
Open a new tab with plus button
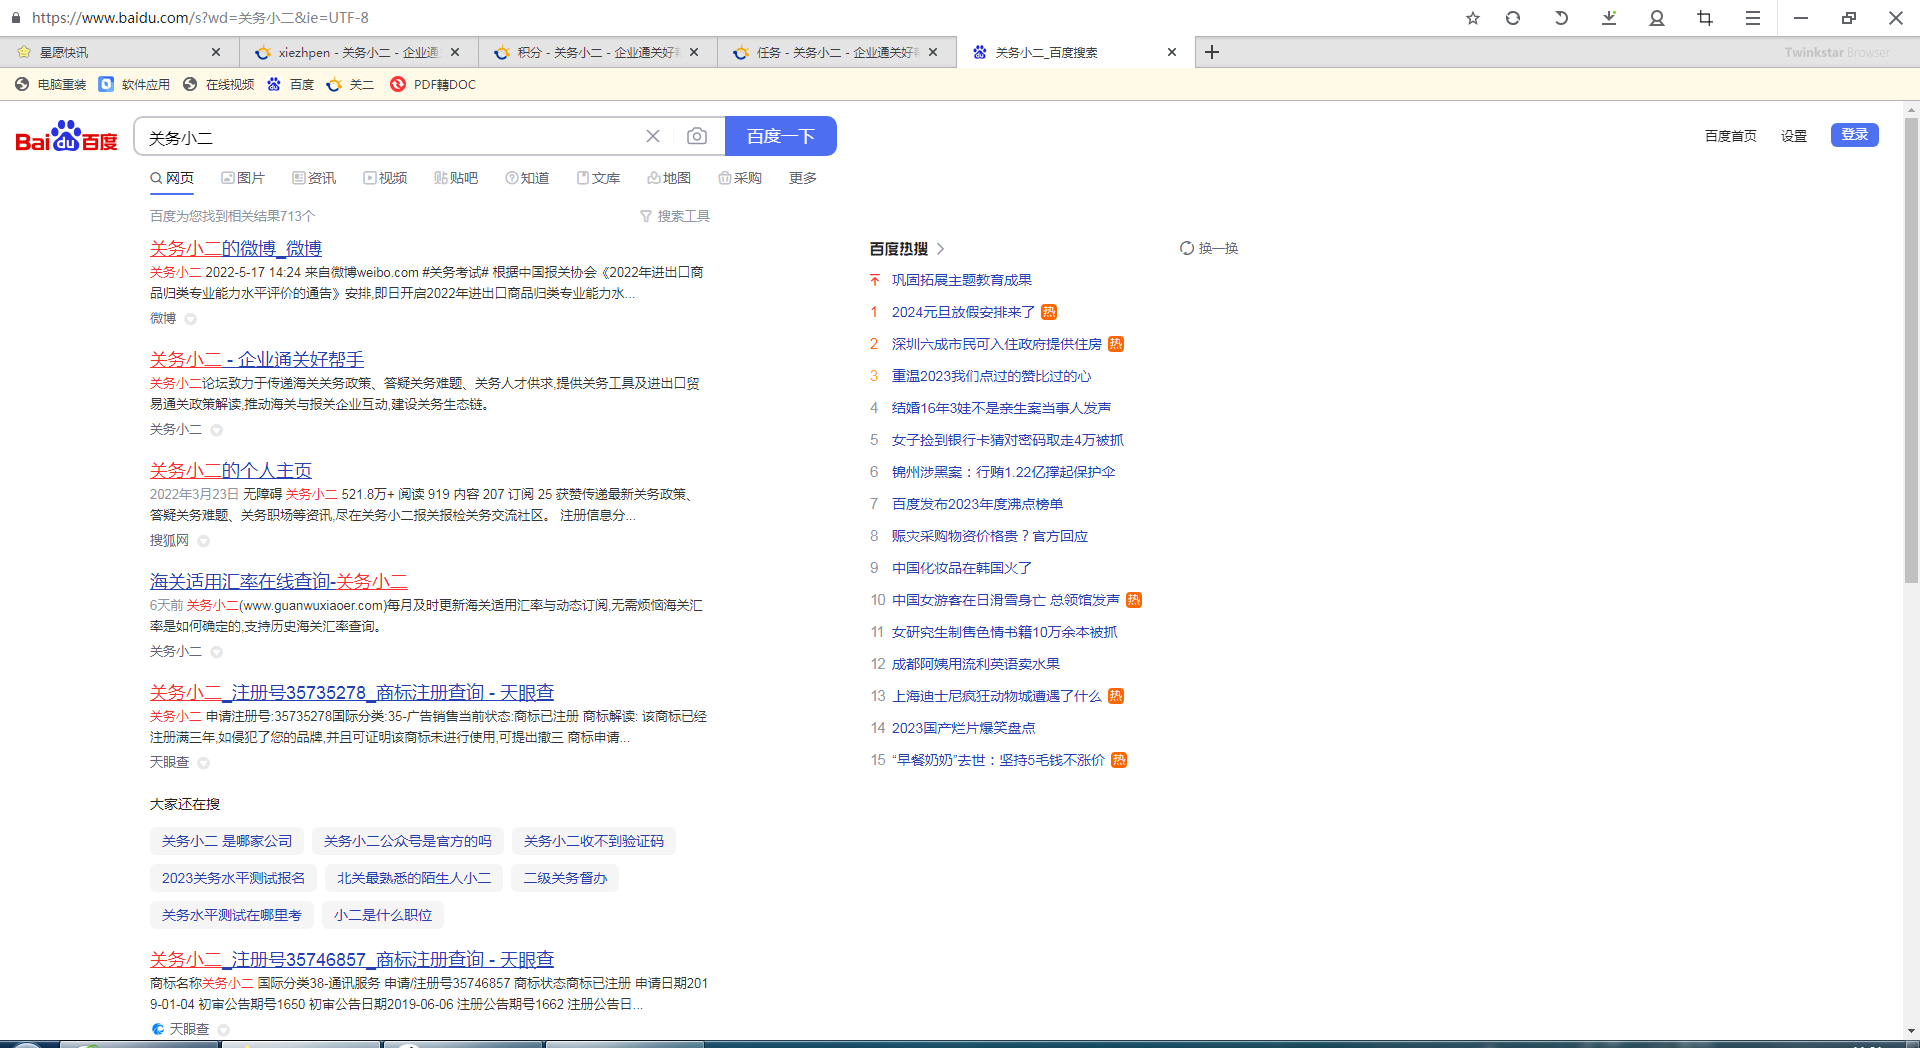click(x=1212, y=52)
